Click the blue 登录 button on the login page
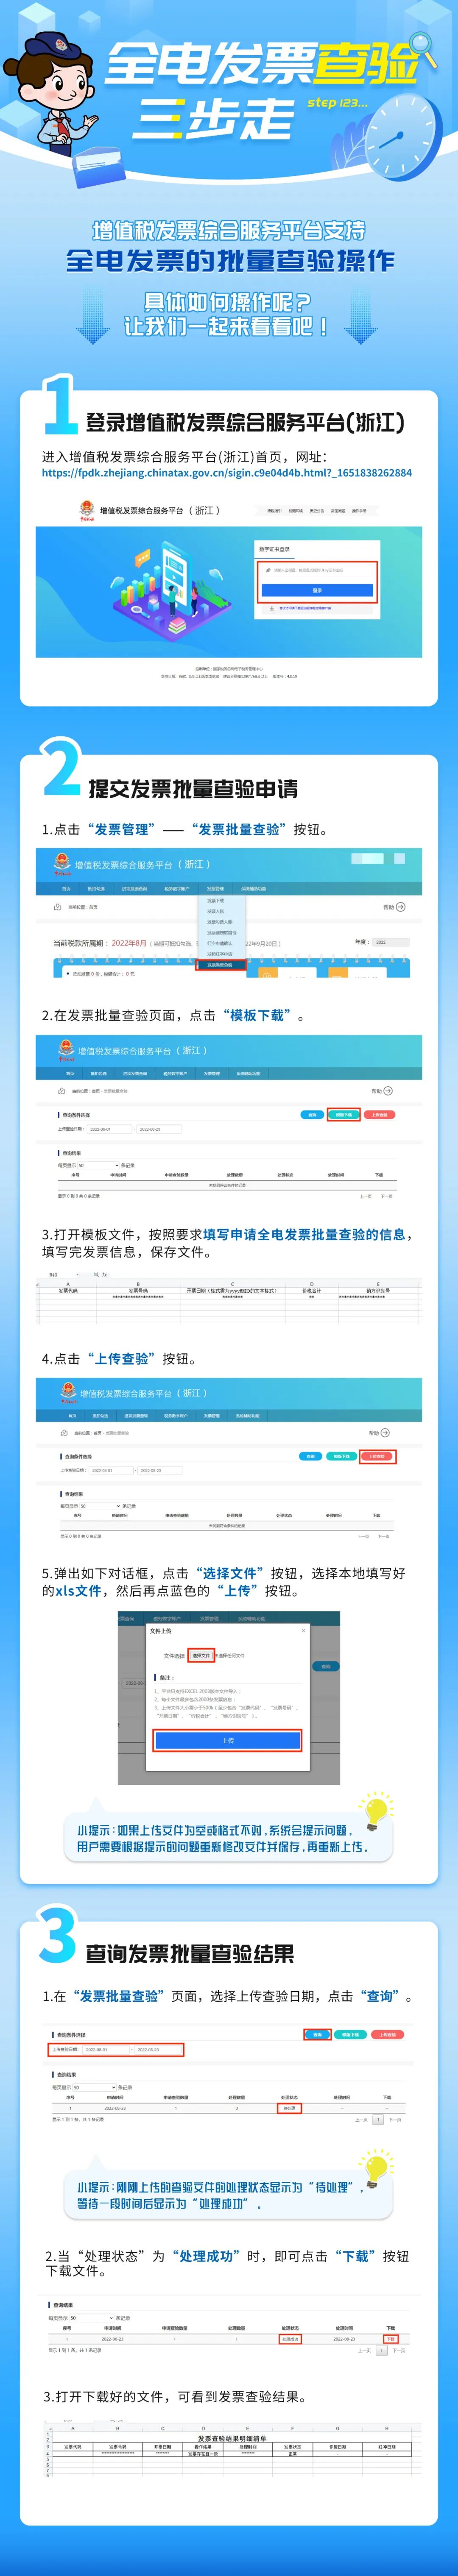The image size is (458, 2576). pos(317,591)
